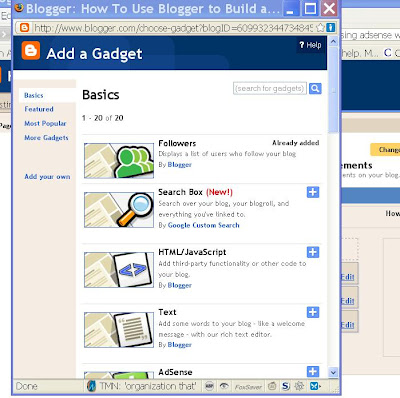Click the Blogger author link under Text
400x398 pixels.
(180, 345)
